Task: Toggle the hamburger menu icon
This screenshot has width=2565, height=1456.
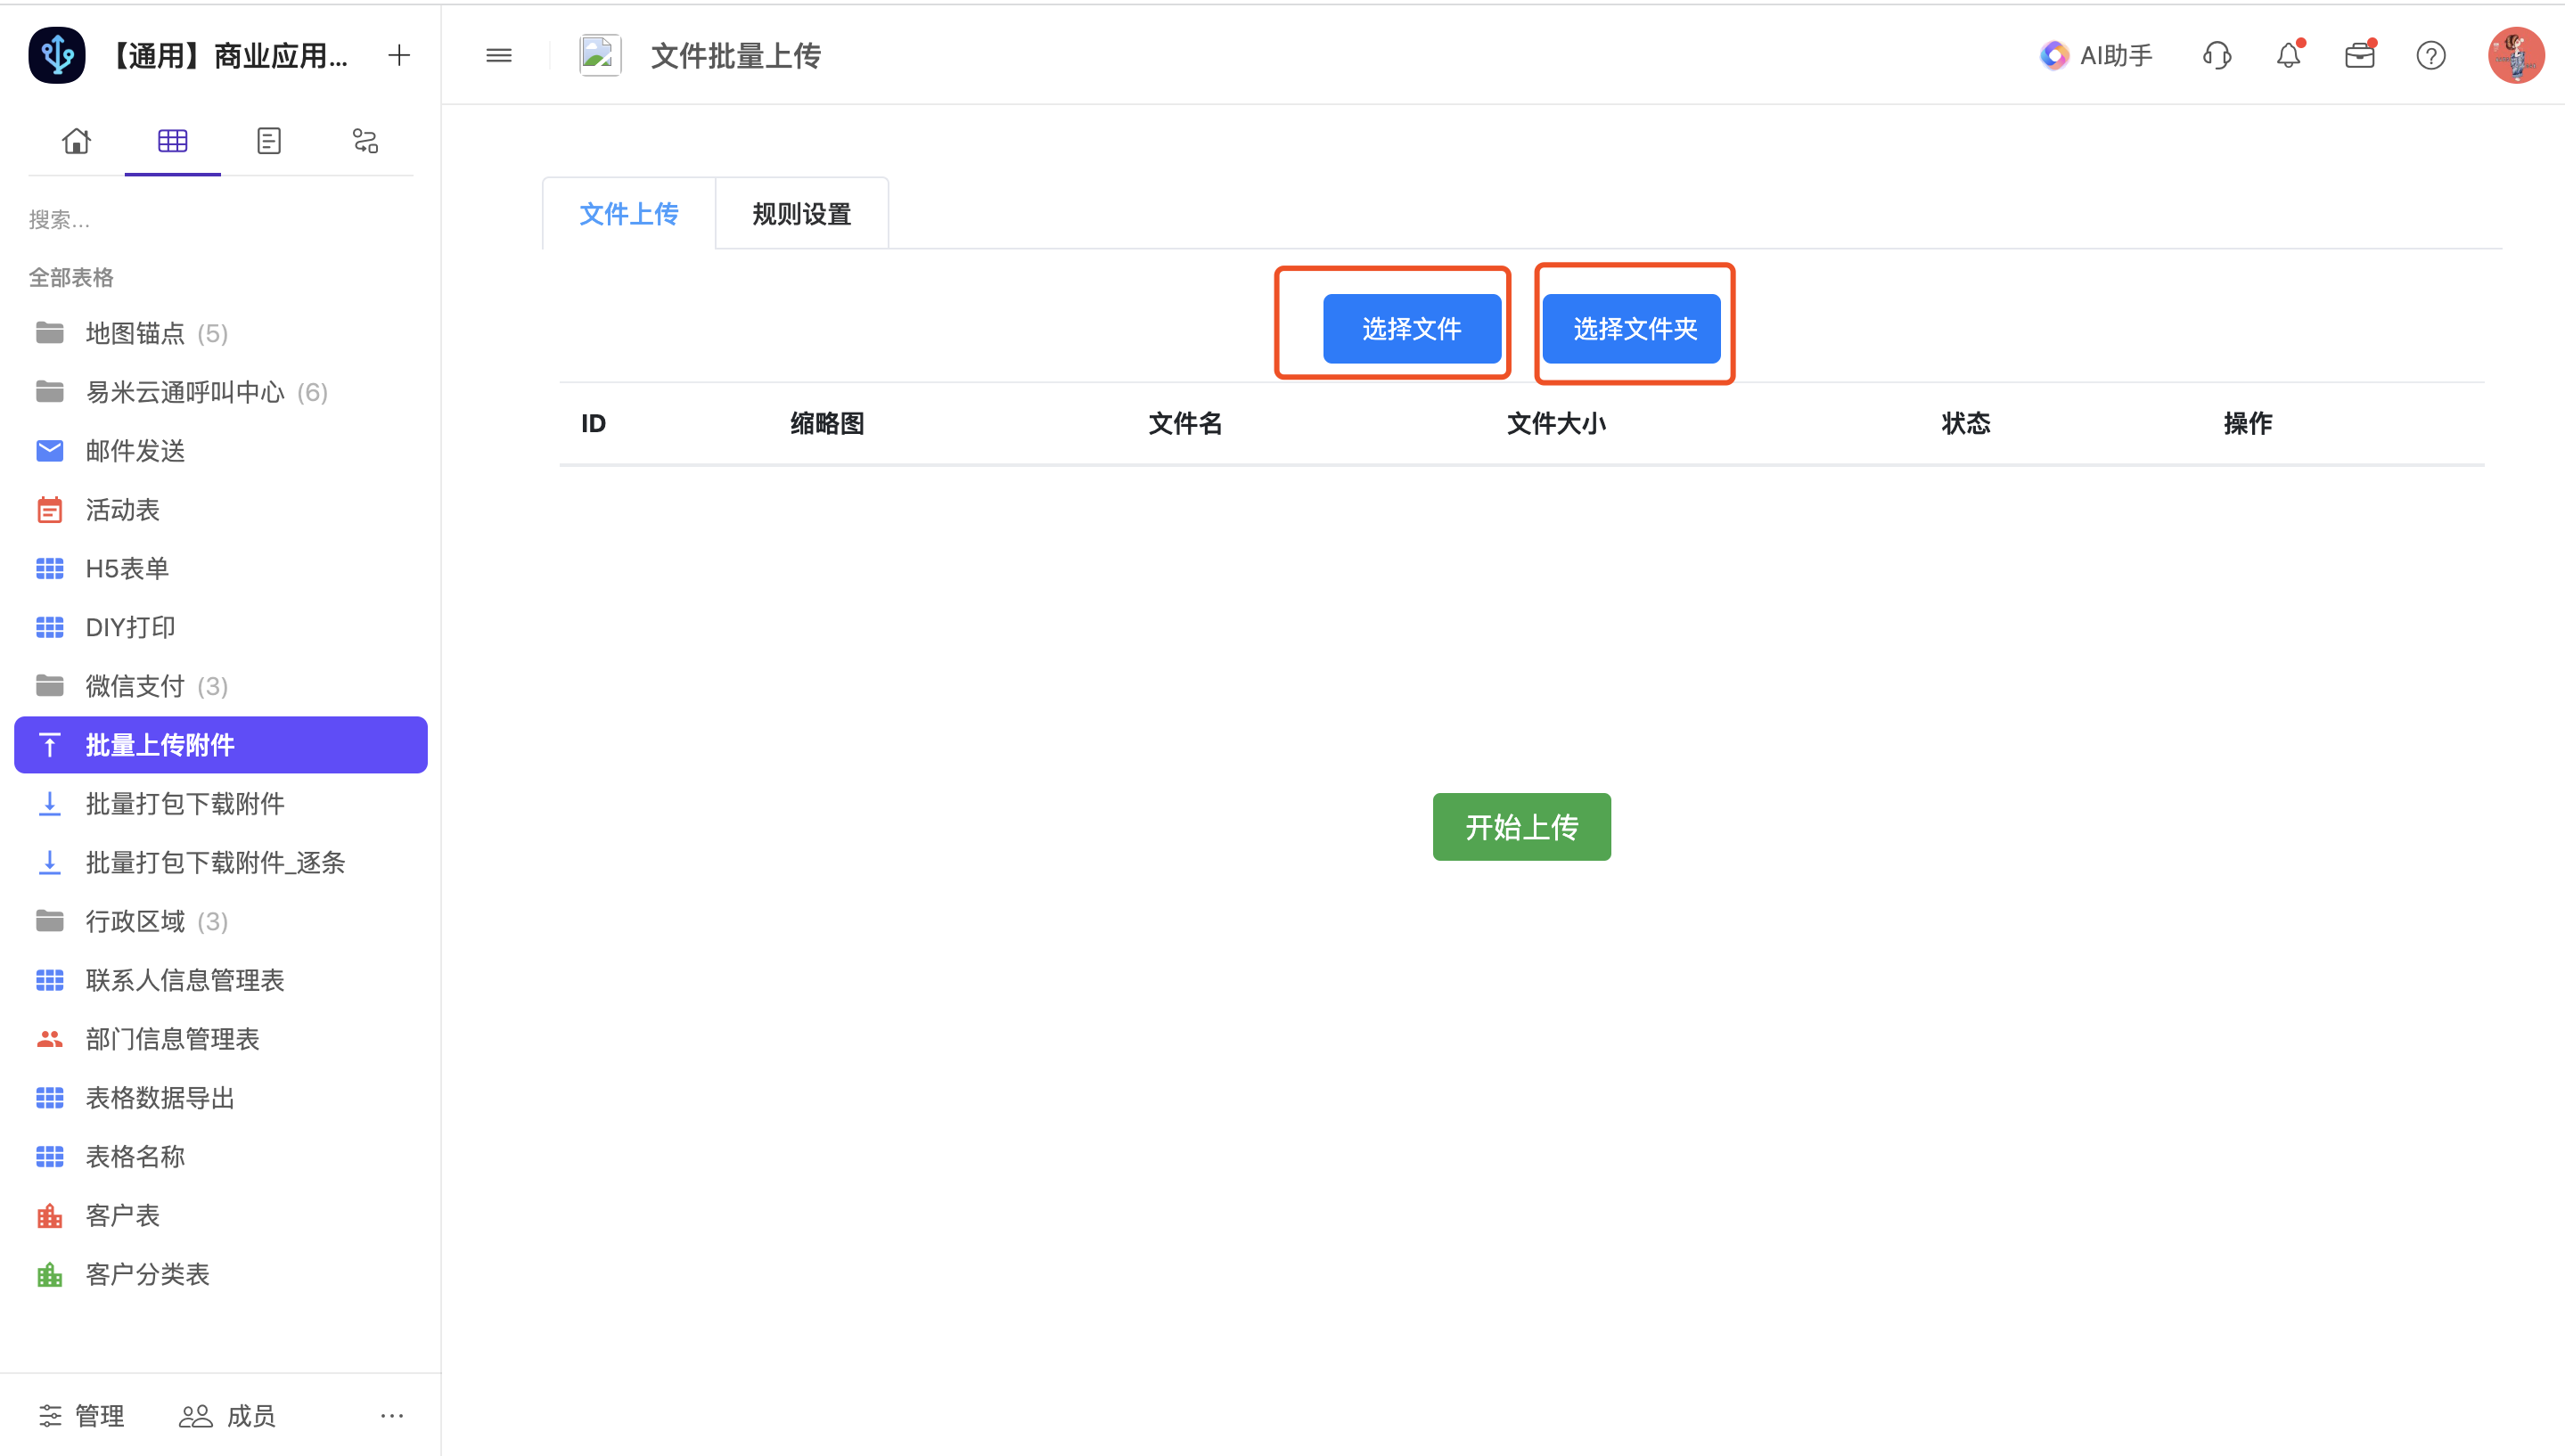Action: pyautogui.click(x=499, y=55)
